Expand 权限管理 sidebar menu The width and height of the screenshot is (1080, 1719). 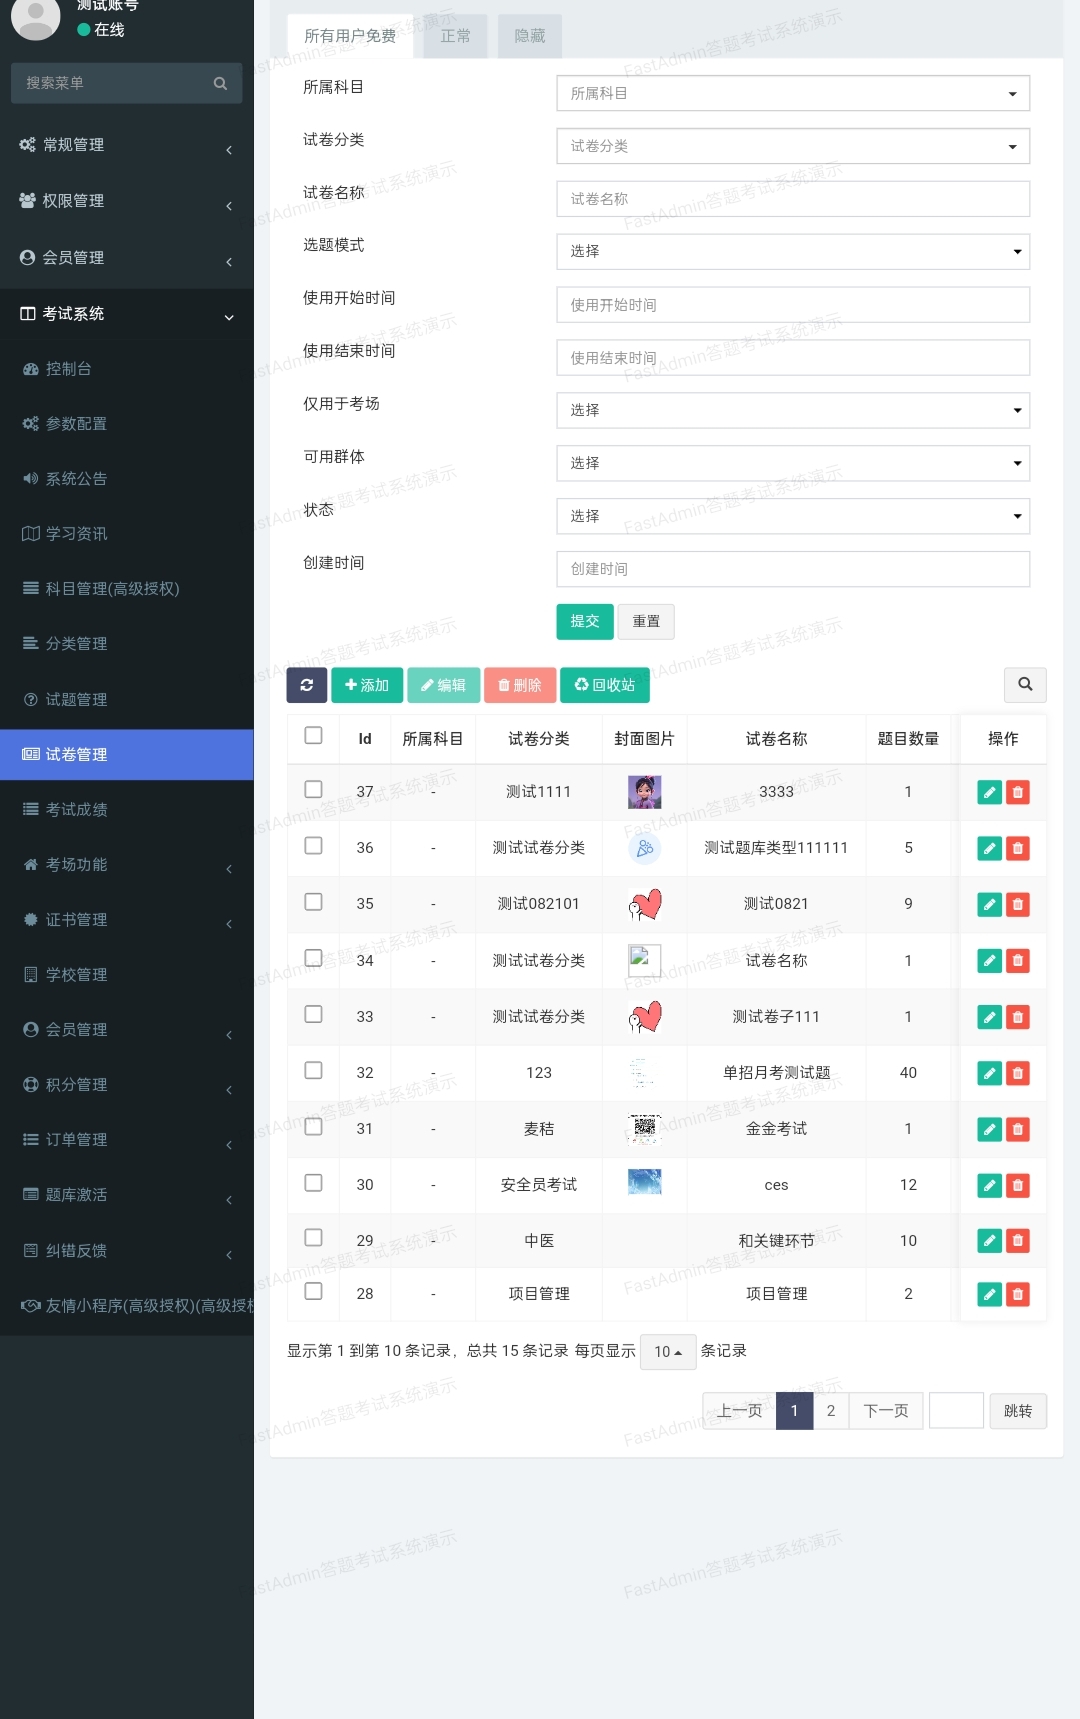point(126,201)
